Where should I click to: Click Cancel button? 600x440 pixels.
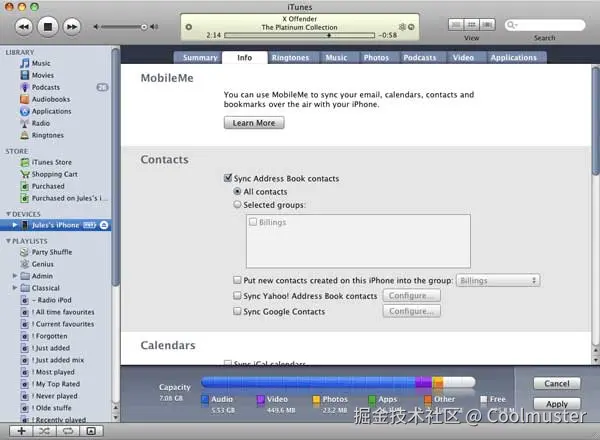pyautogui.click(x=557, y=383)
